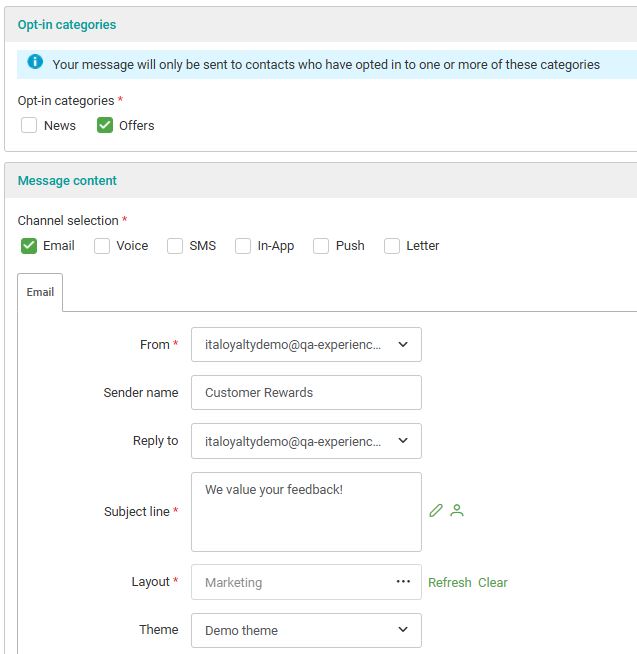Select the In-App channel checkbox
The width and height of the screenshot is (637, 654).
point(243,246)
